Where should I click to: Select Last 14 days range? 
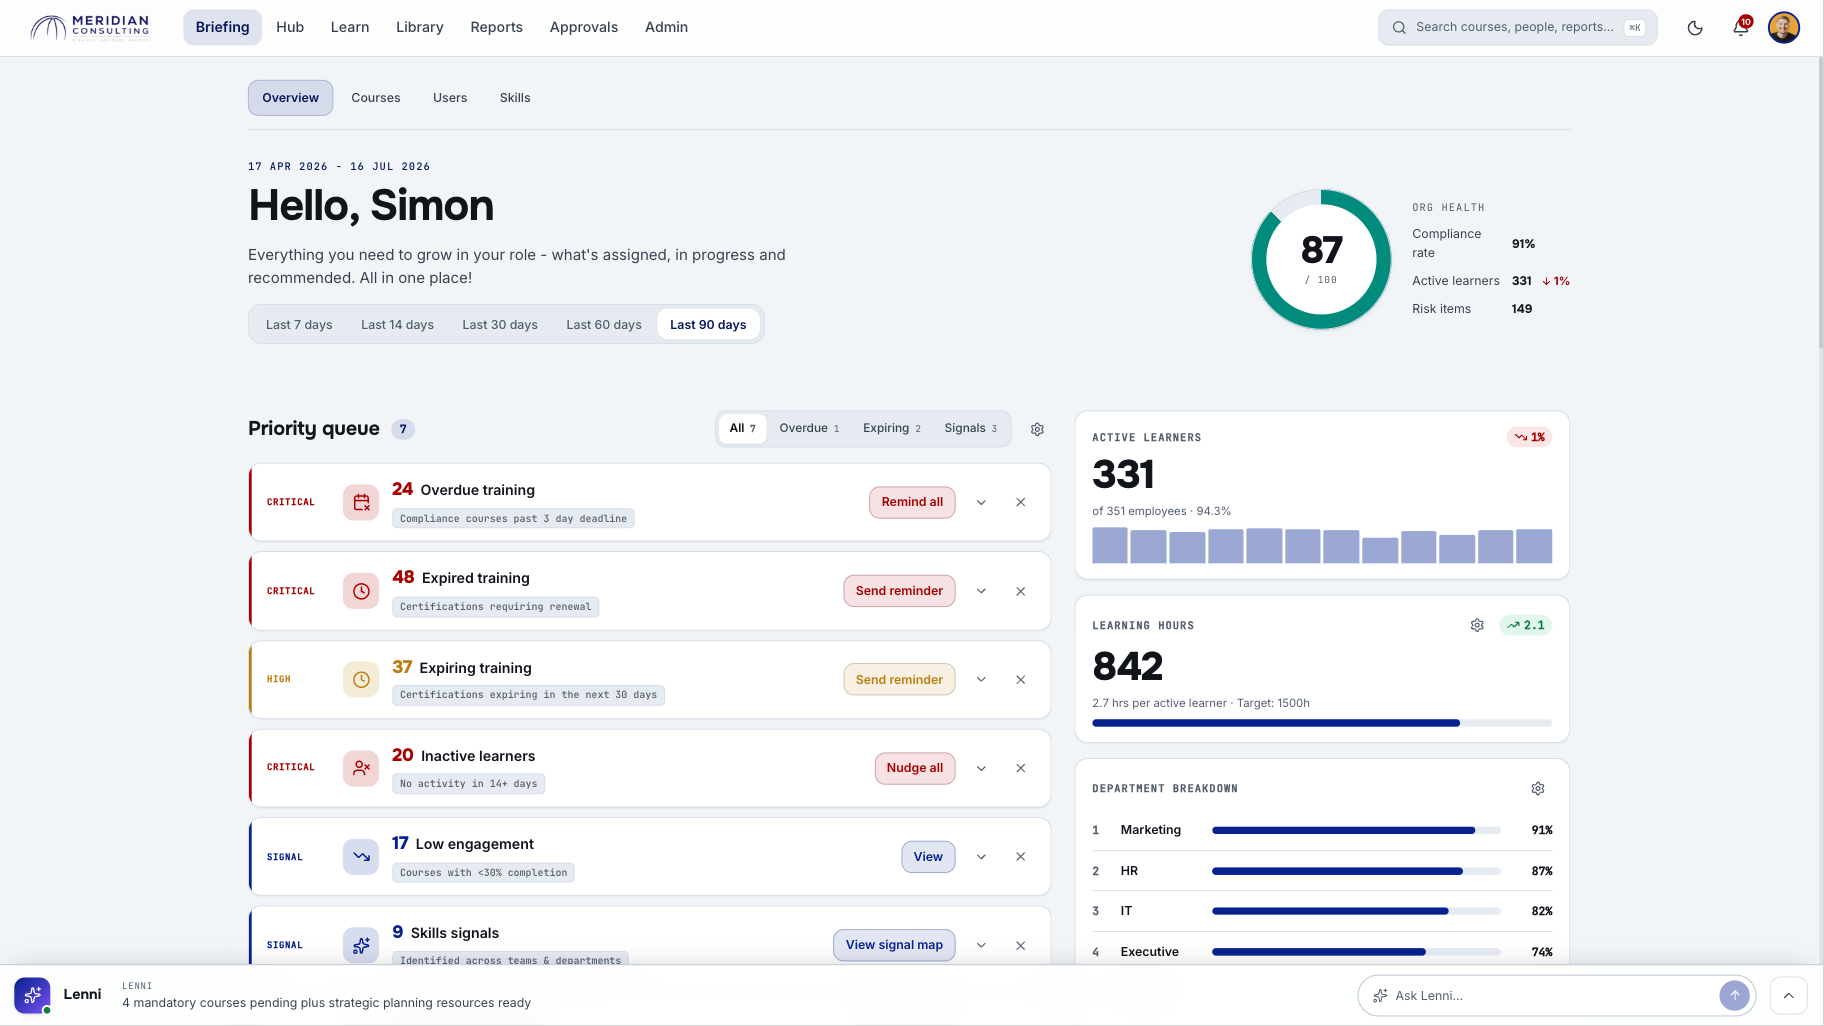click(397, 325)
